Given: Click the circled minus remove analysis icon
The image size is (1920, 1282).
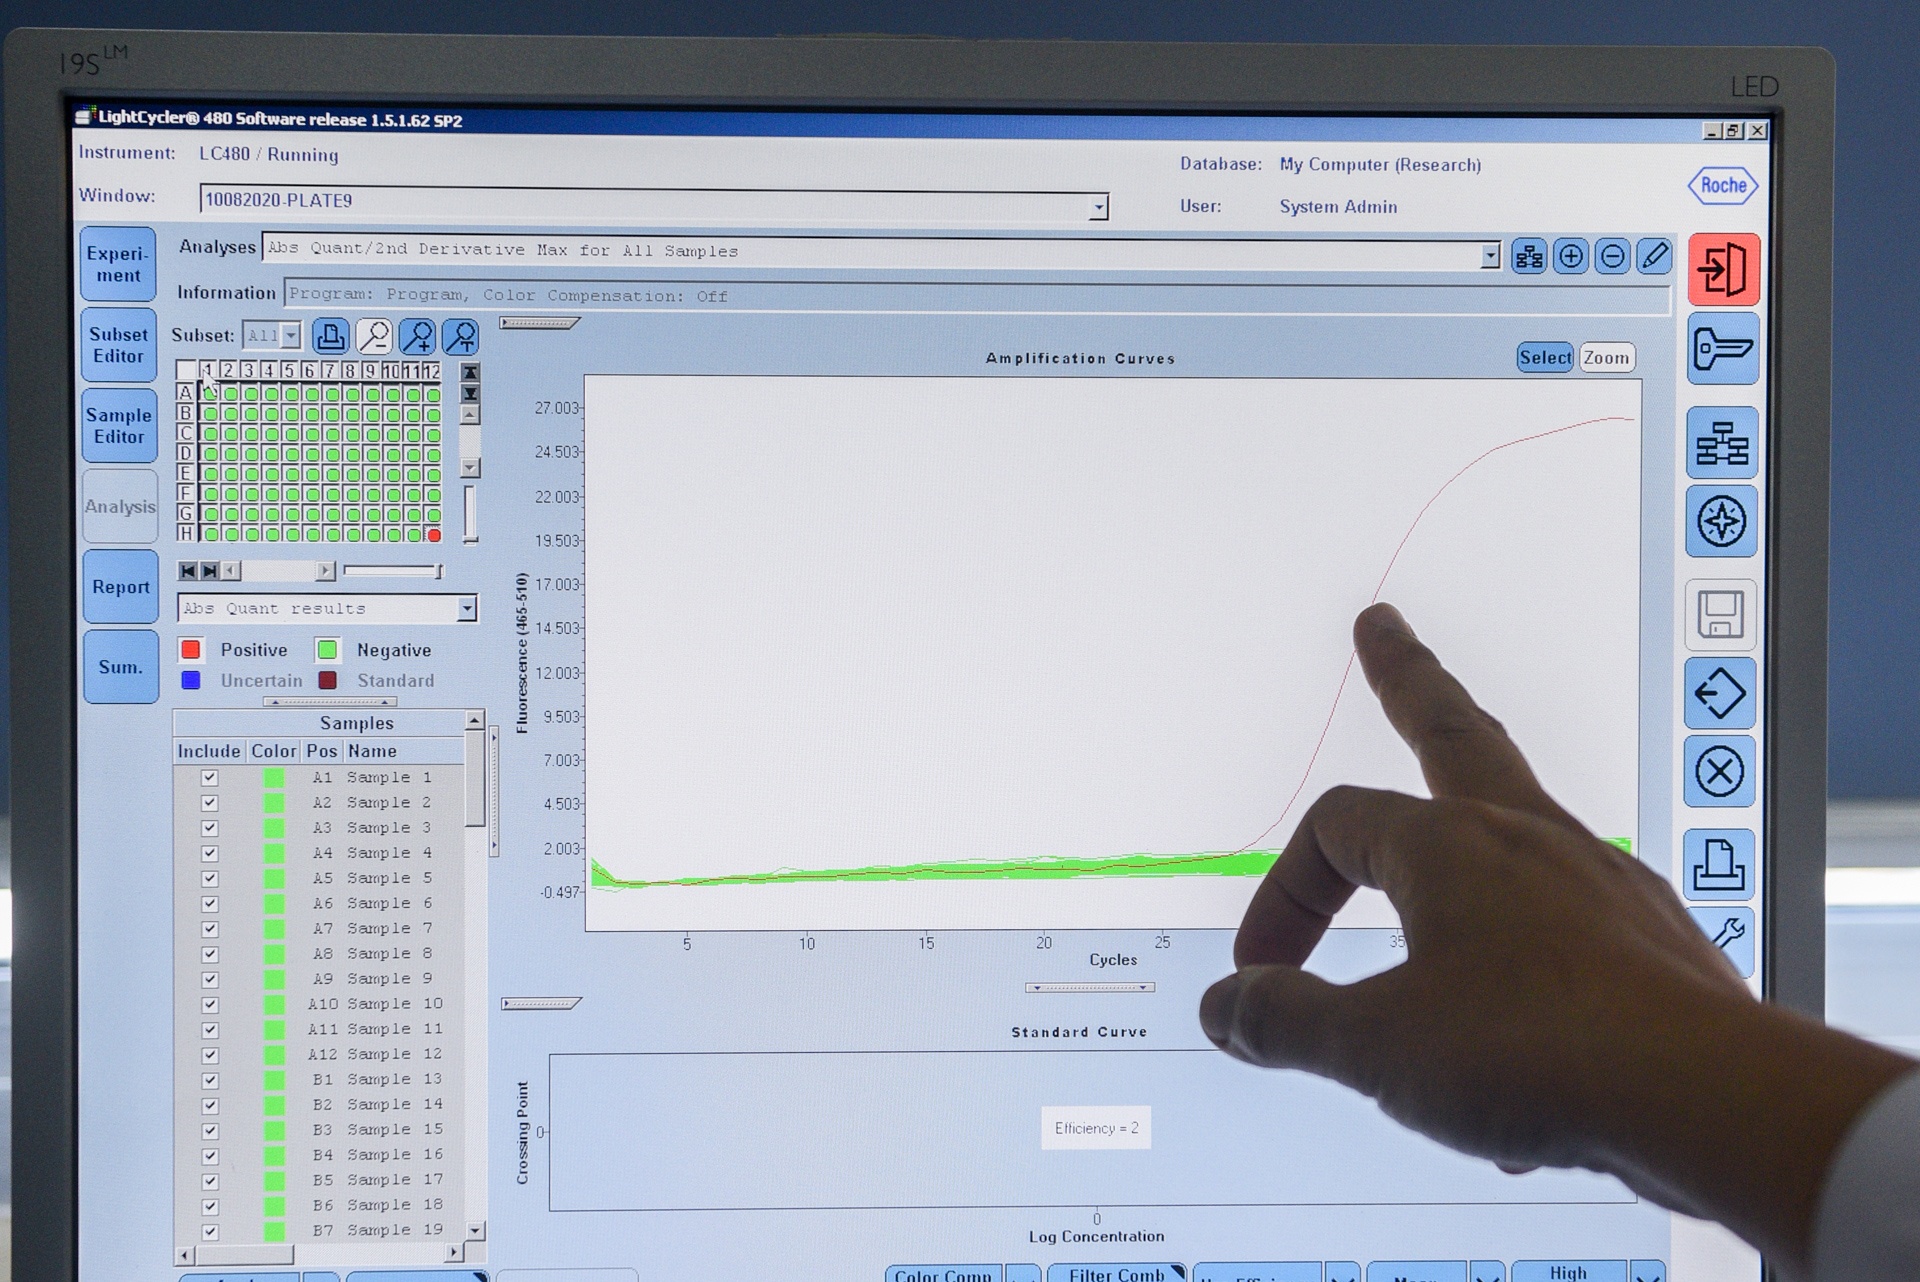Looking at the screenshot, I should click(x=1612, y=256).
